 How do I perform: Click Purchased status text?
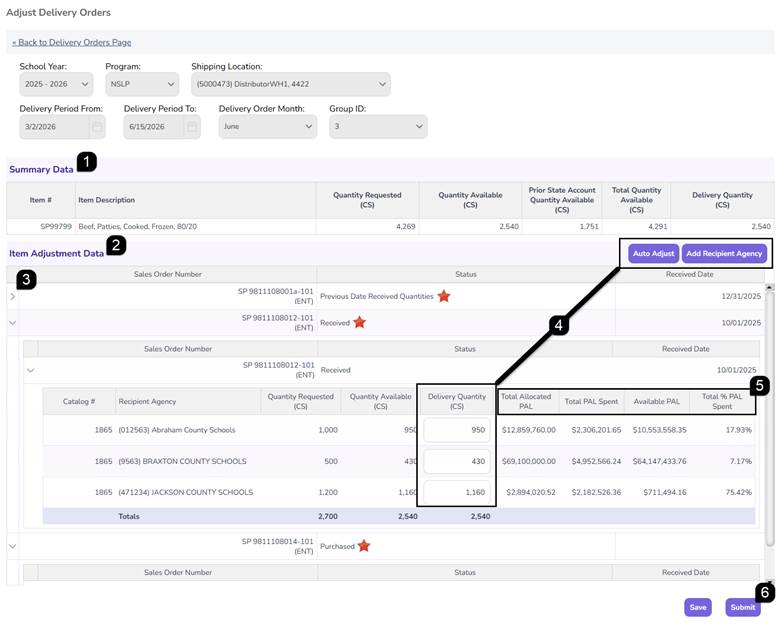coord(337,546)
